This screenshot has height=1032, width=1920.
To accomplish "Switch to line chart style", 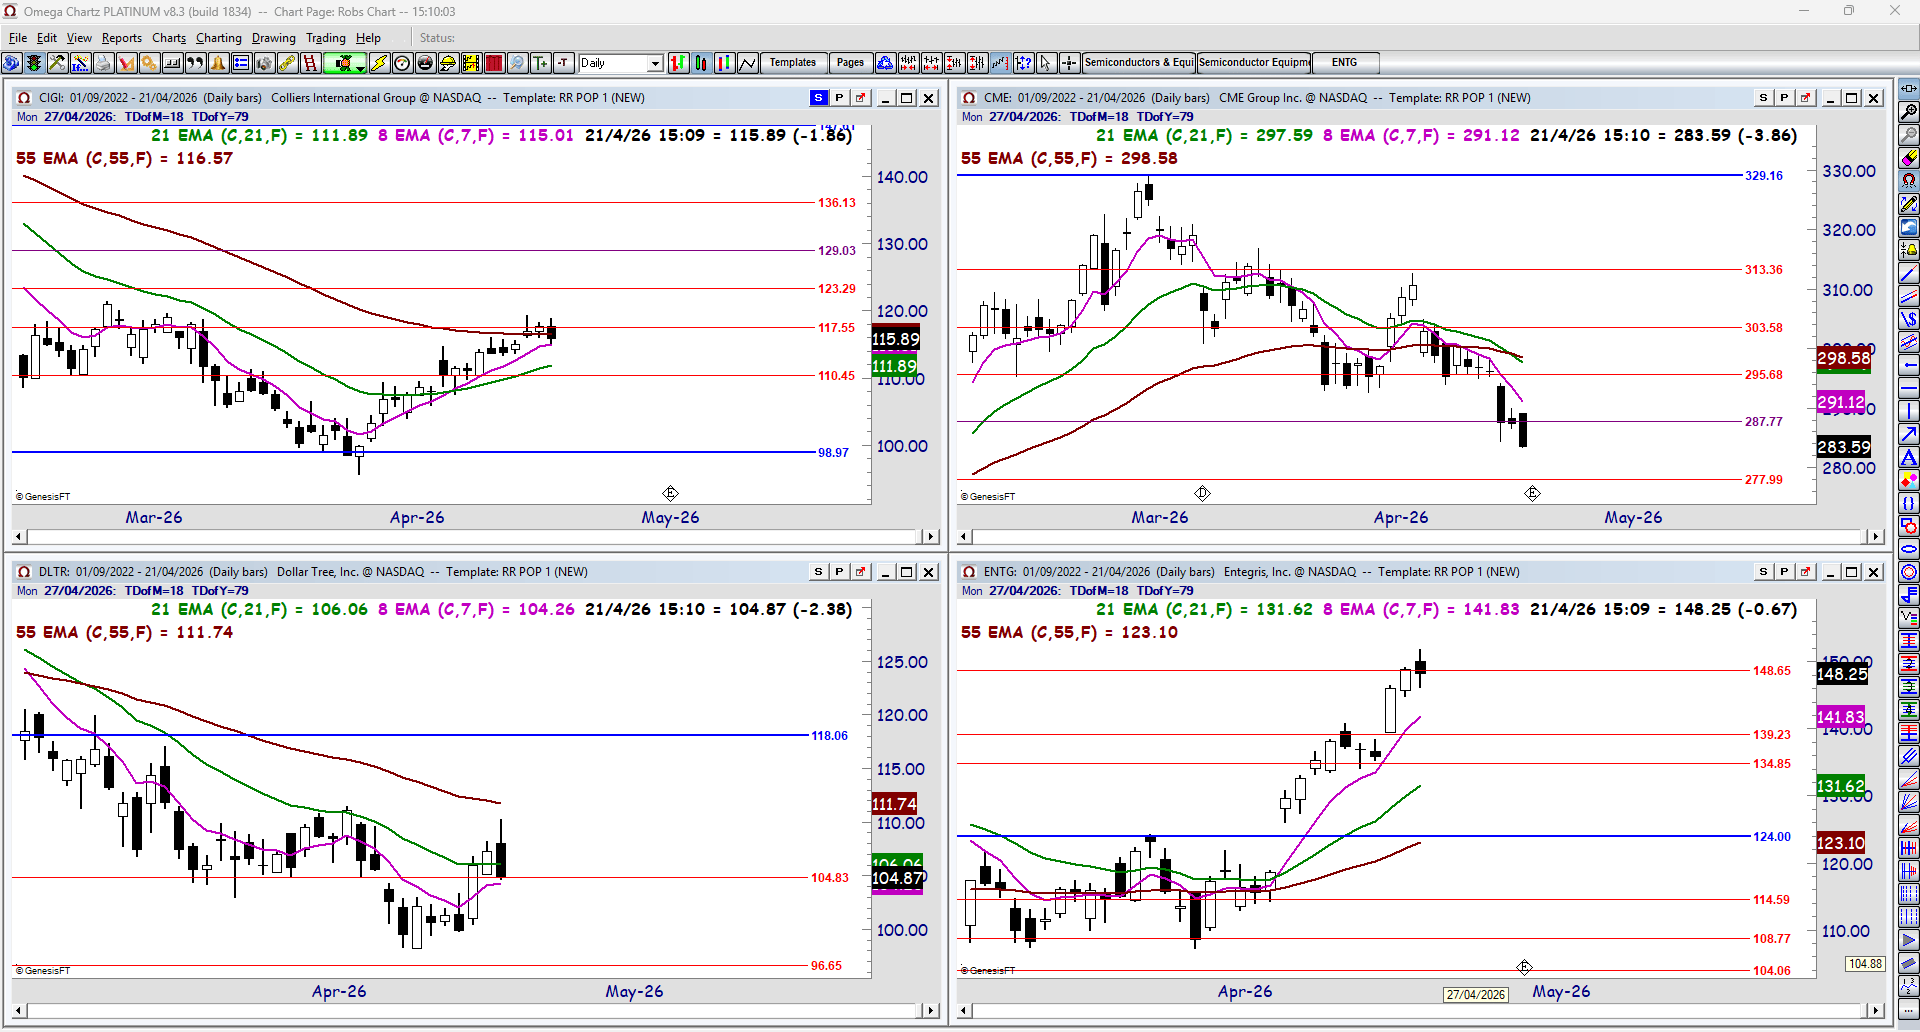I will [748, 63].
